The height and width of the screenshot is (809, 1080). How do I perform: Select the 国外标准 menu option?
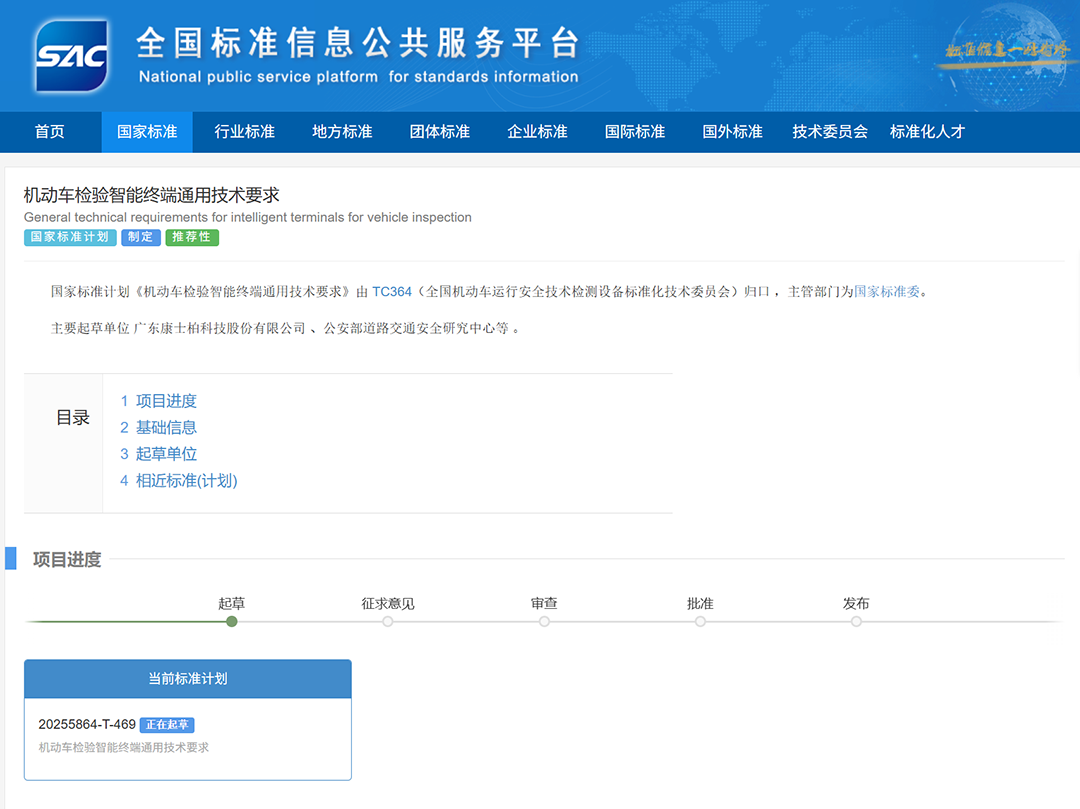click(731, 131)
